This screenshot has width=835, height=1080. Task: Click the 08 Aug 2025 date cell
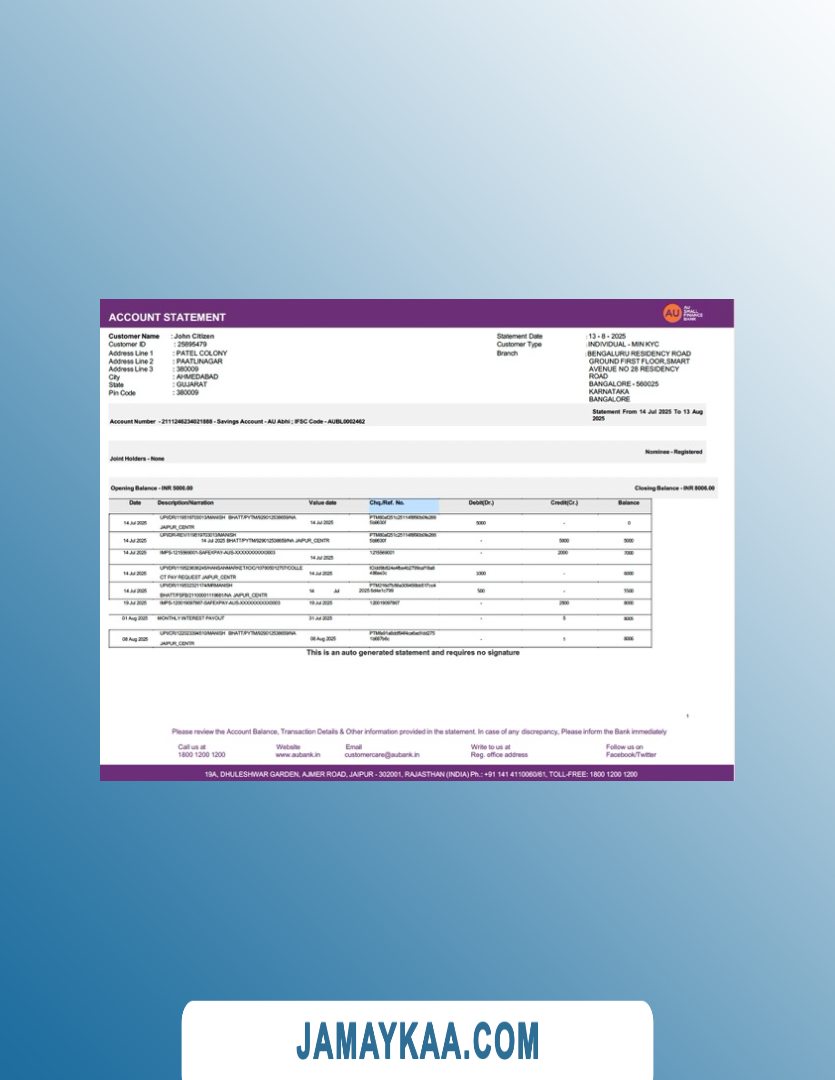(135, 639)
